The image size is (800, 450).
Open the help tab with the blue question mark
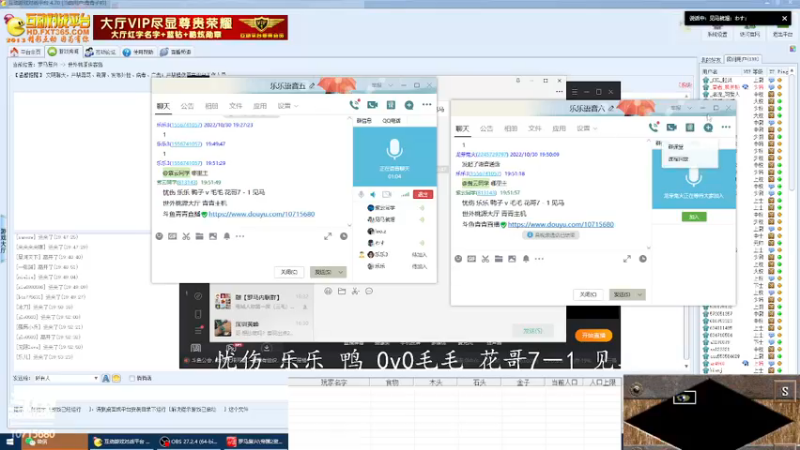tap(138, 52)
